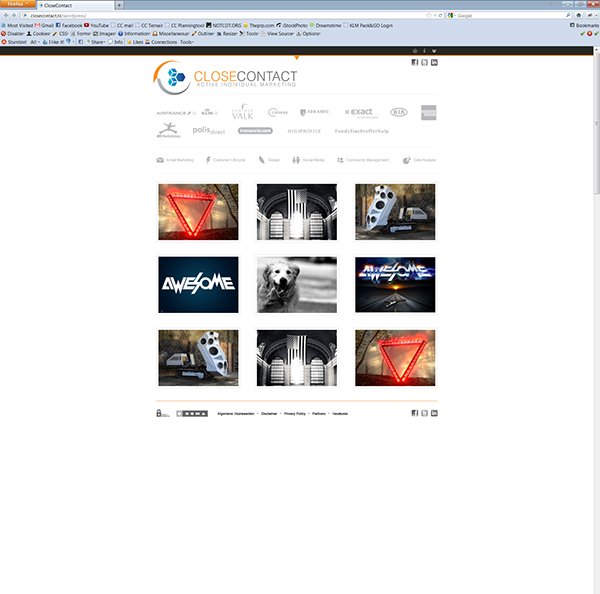Open the AWESOME highway sunset thumbnail
The height and width of the screenshot is (594, 600).
[395, 285]
